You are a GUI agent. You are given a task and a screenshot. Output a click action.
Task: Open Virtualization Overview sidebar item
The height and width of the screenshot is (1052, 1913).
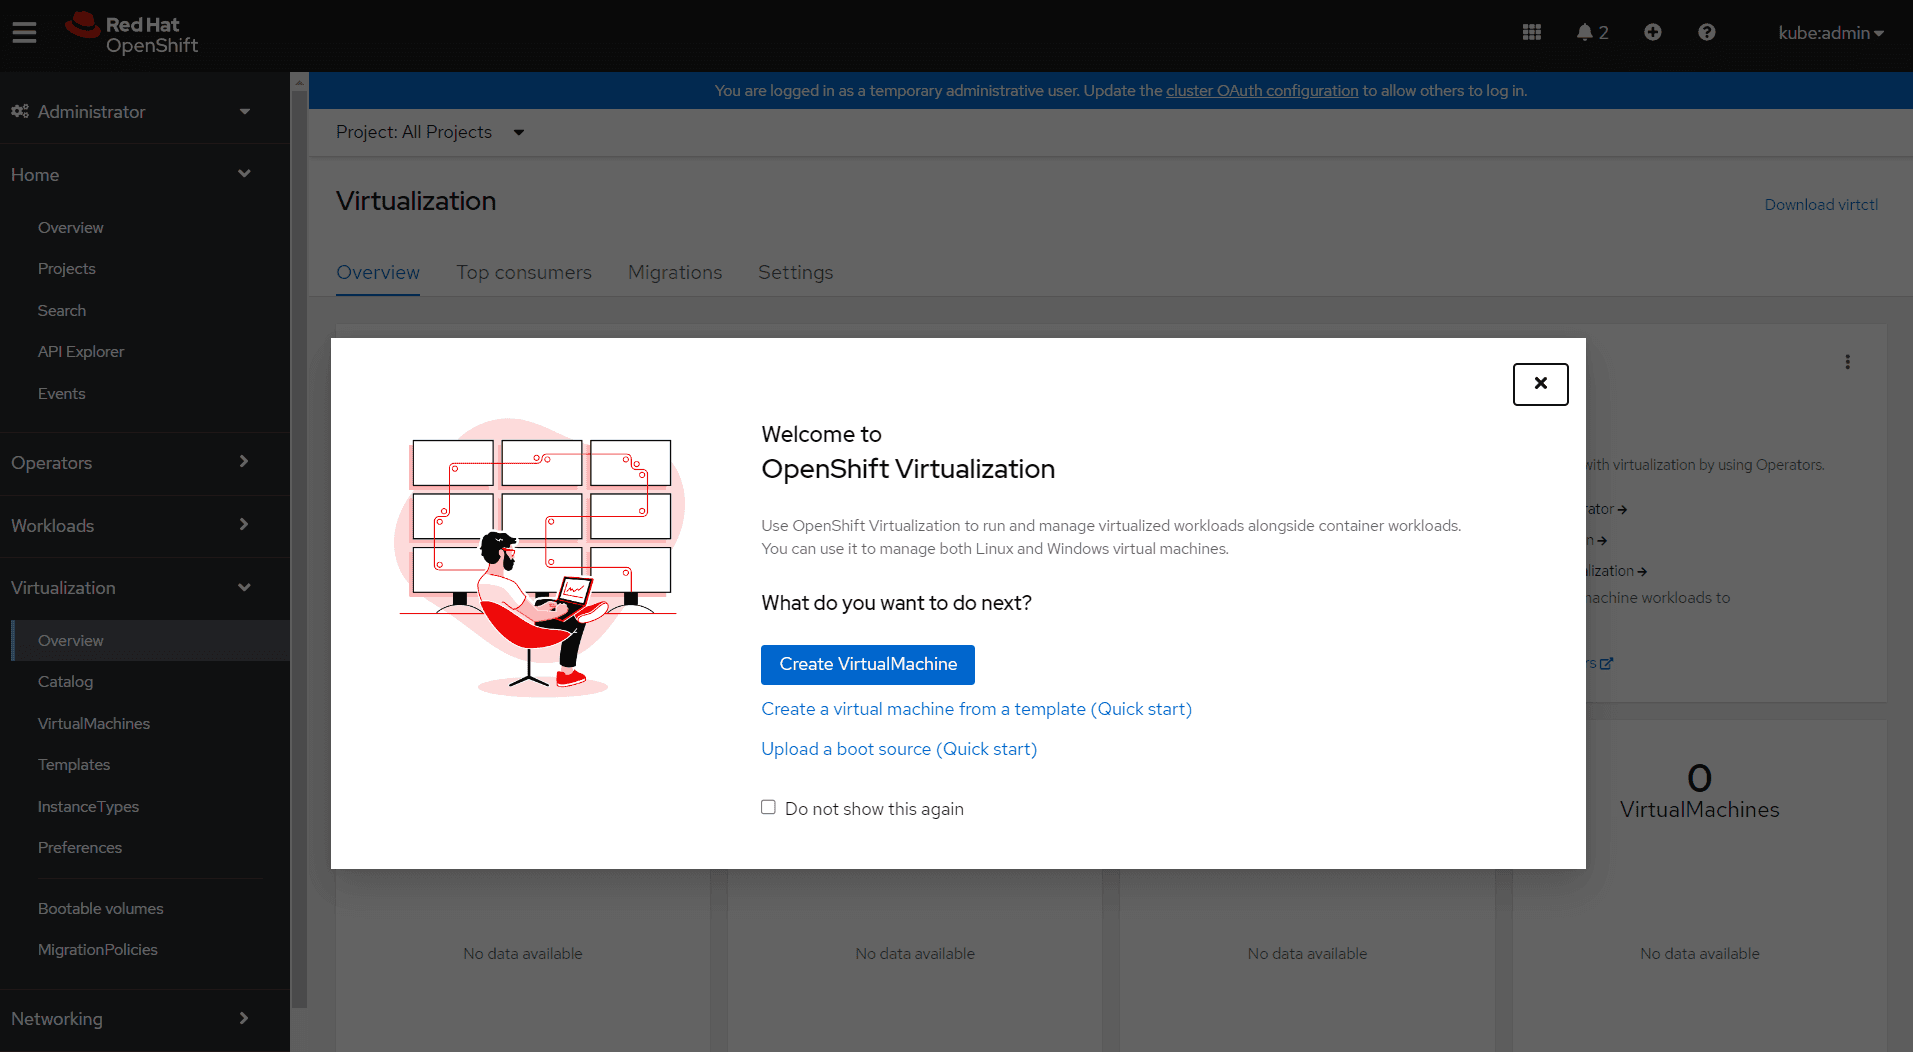(150, 640)
